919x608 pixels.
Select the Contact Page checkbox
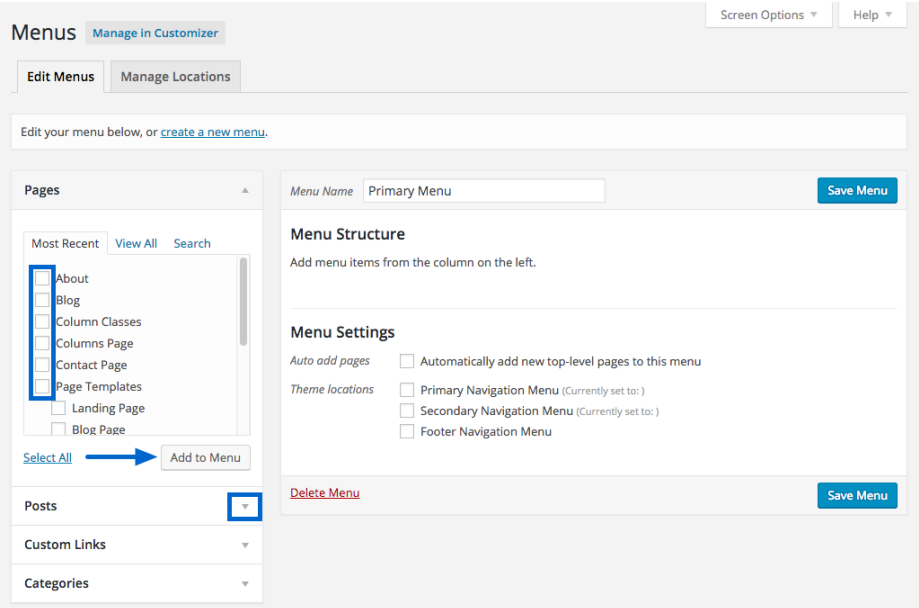point(42,365)
